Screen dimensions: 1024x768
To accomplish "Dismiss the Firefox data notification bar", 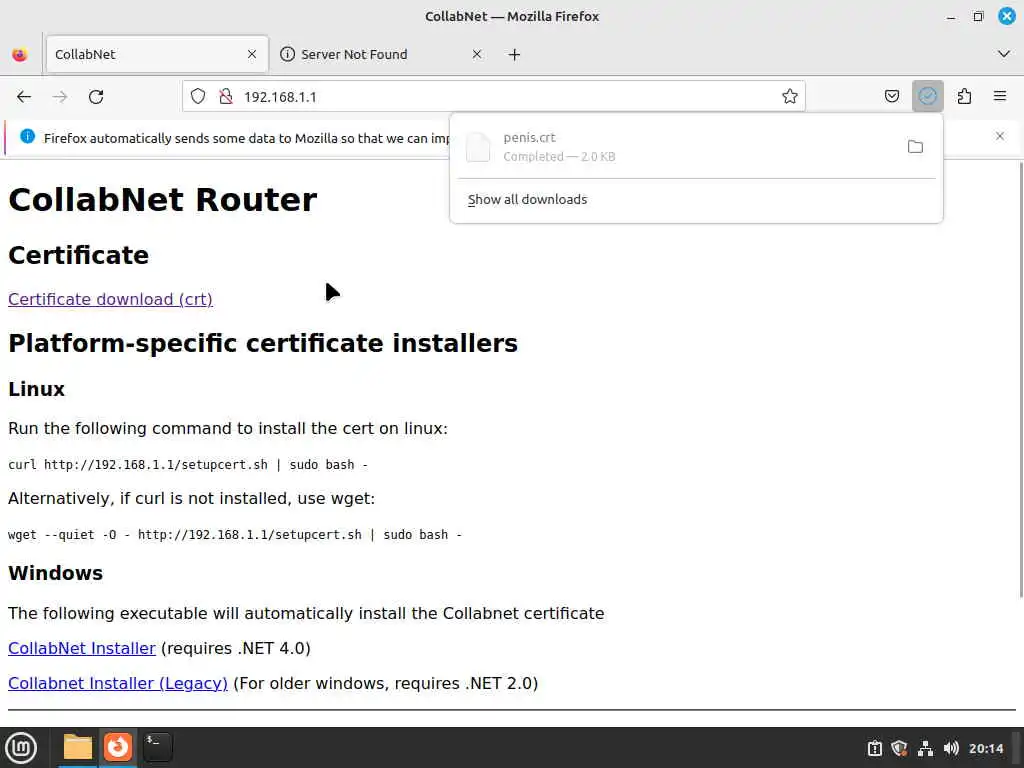I will [x=1000, y=136].
